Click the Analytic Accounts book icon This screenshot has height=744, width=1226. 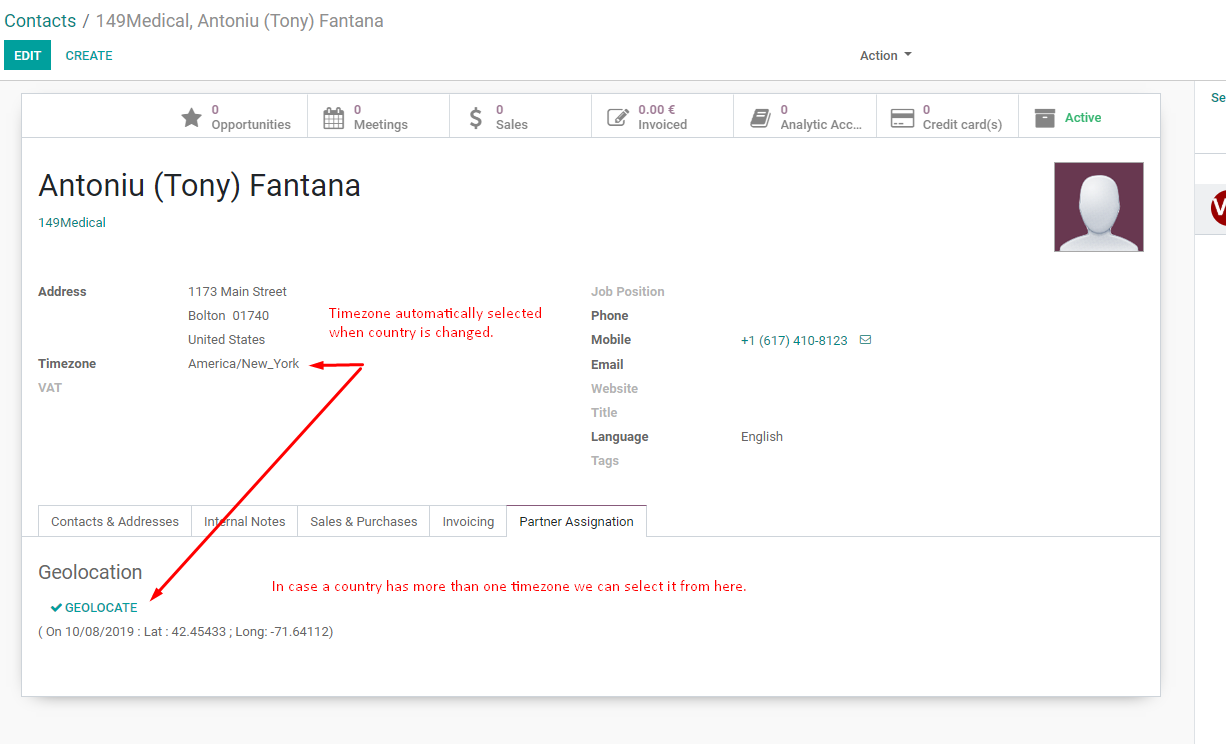pyautogui.click(x=761, y=118)
